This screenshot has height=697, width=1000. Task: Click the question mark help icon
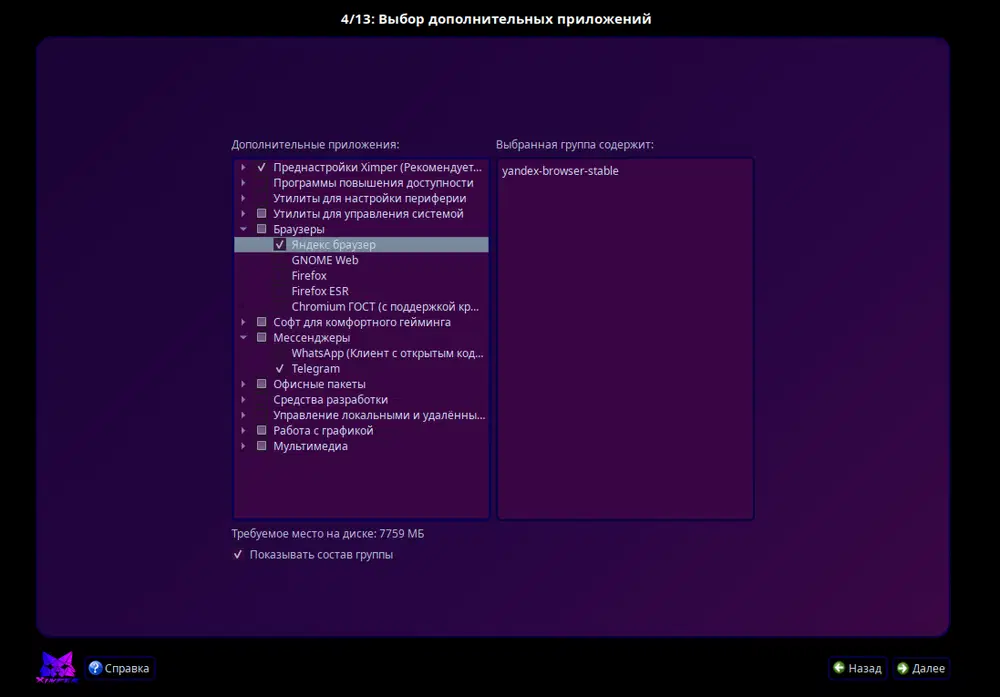pyautogui.click(x=95, y=668)
